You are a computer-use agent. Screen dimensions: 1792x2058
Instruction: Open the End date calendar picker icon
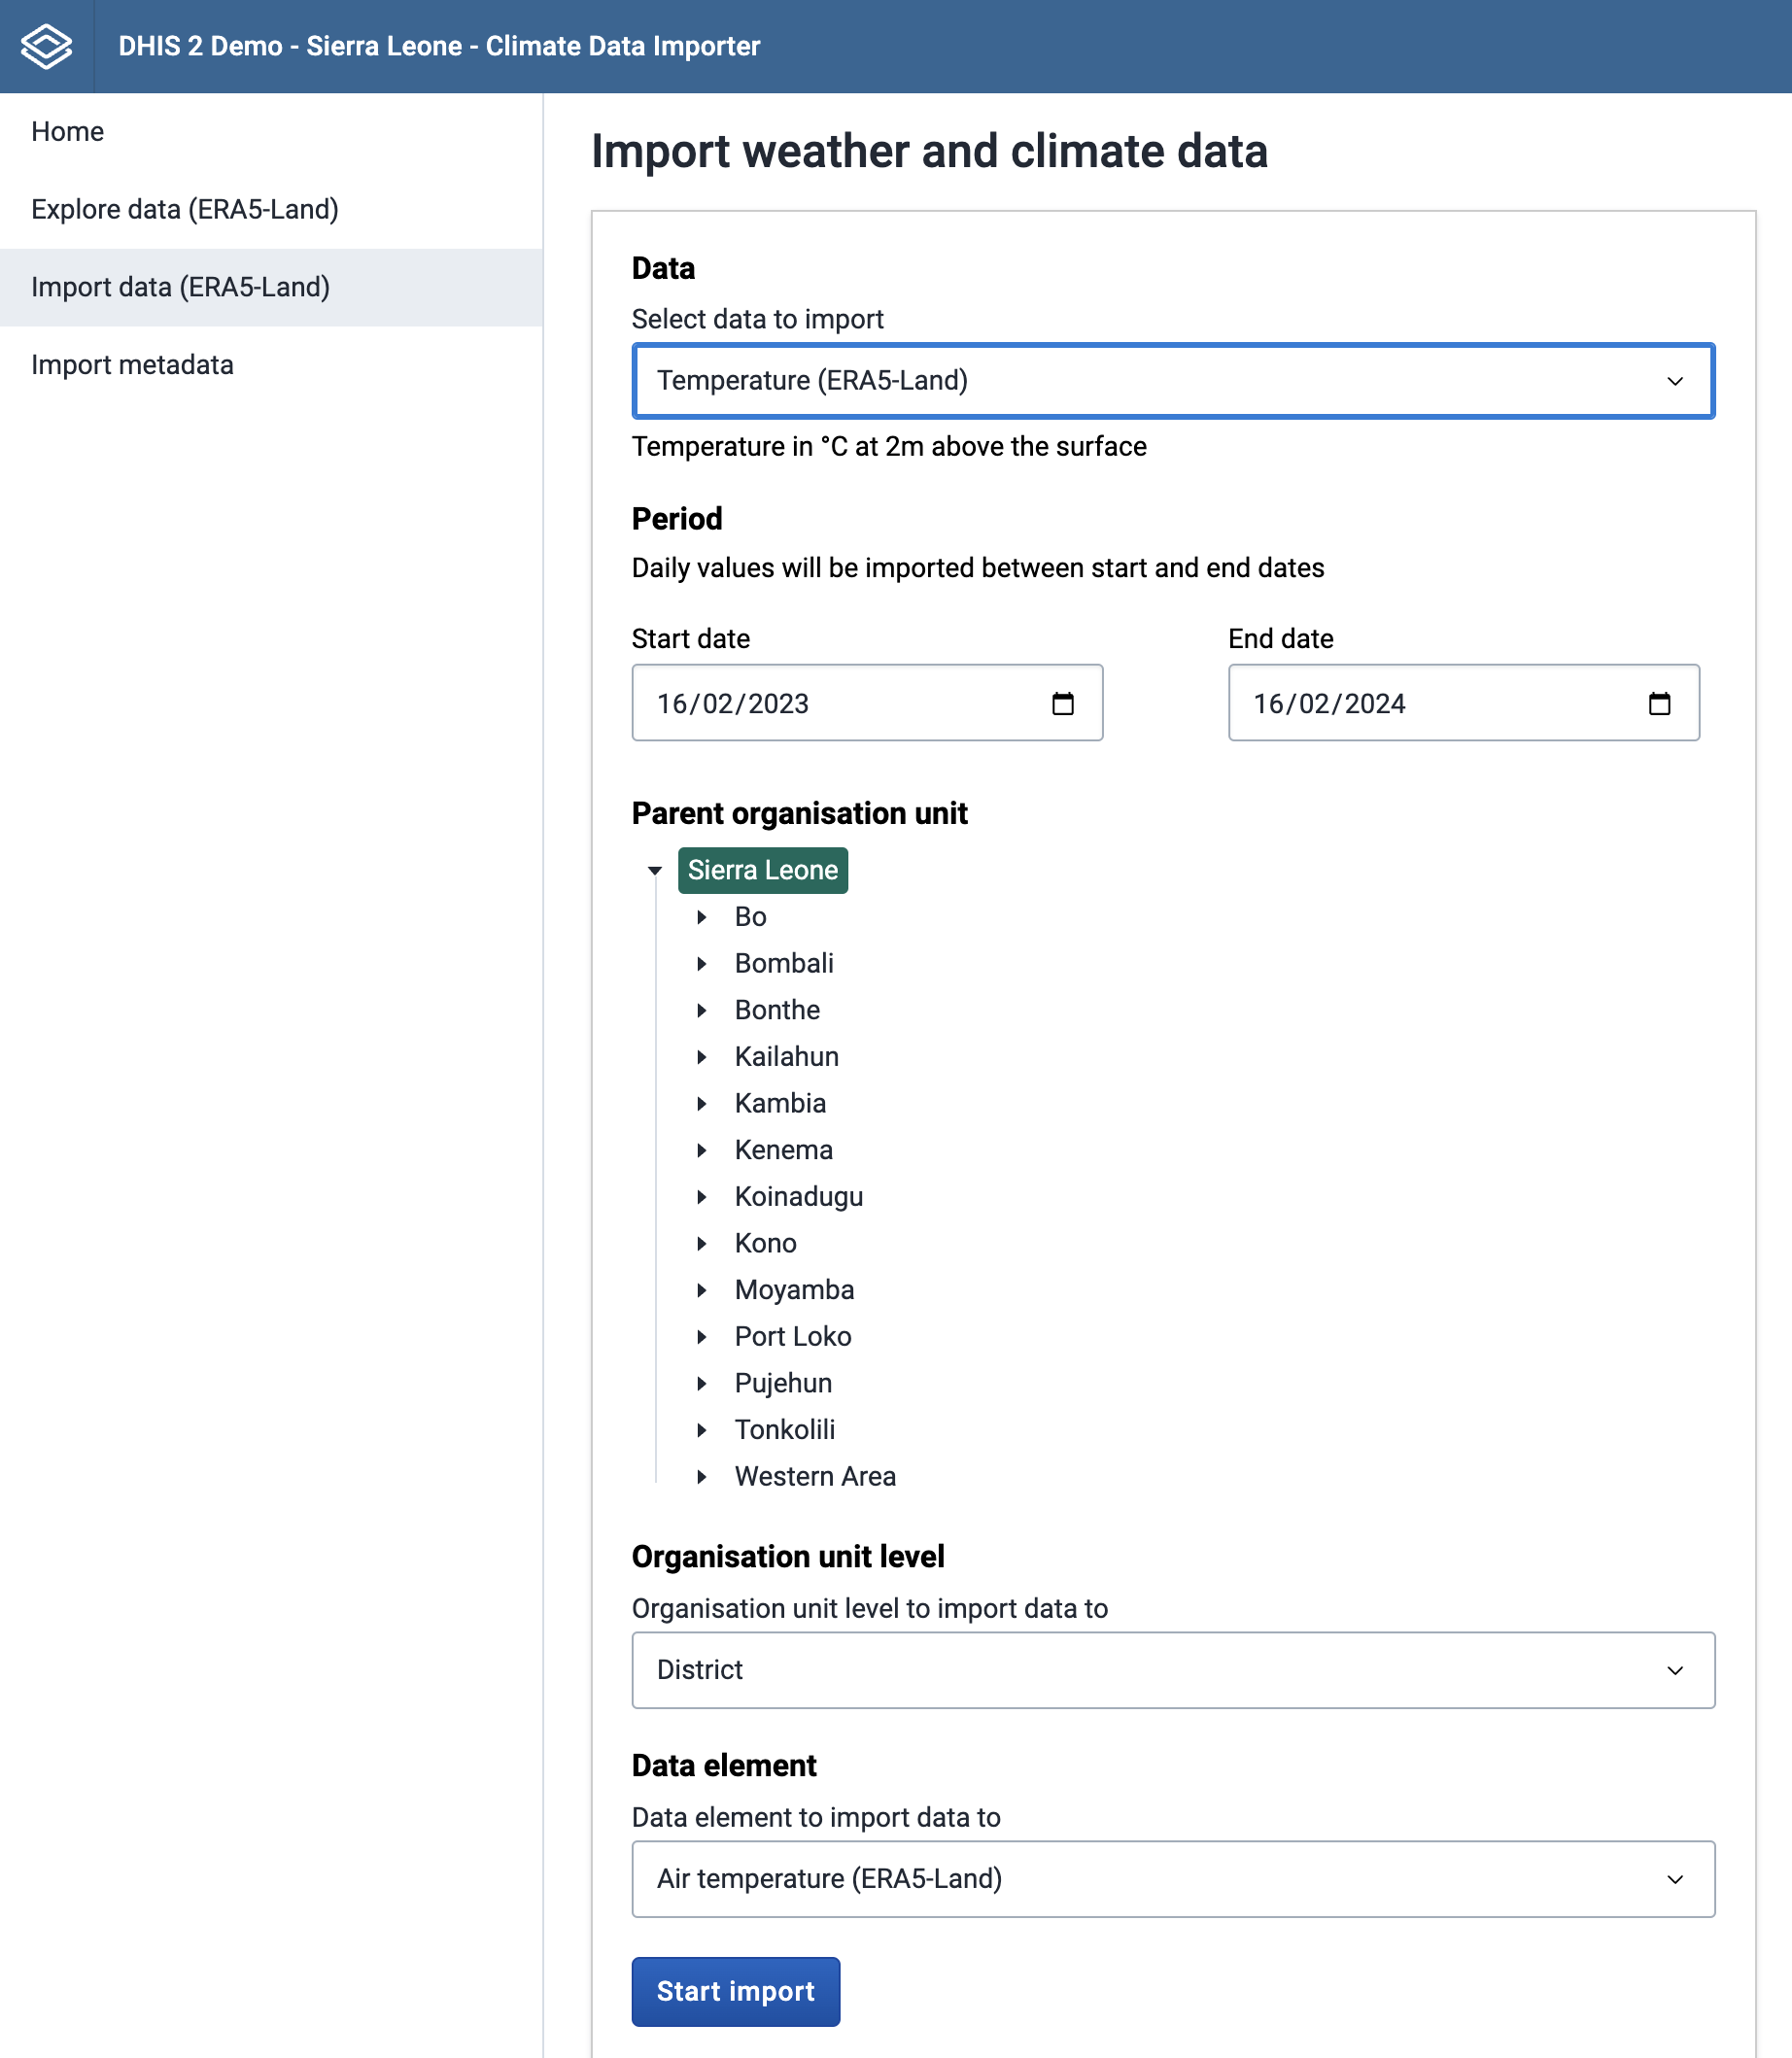coord(1659,704)
